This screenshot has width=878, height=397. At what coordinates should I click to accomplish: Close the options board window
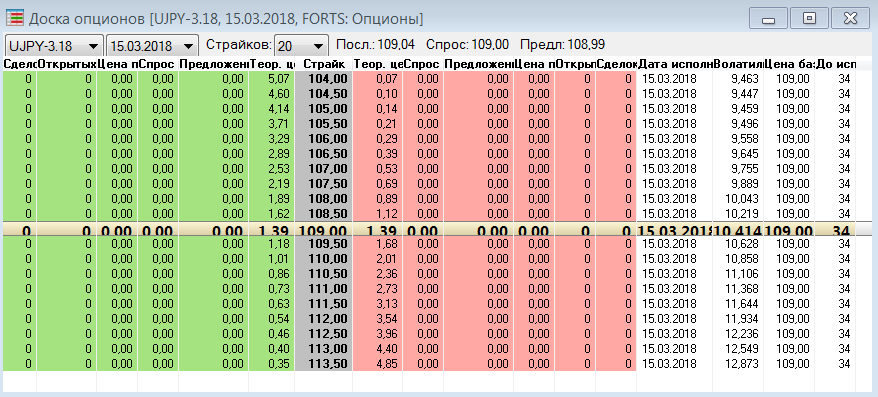coord(850,19)
